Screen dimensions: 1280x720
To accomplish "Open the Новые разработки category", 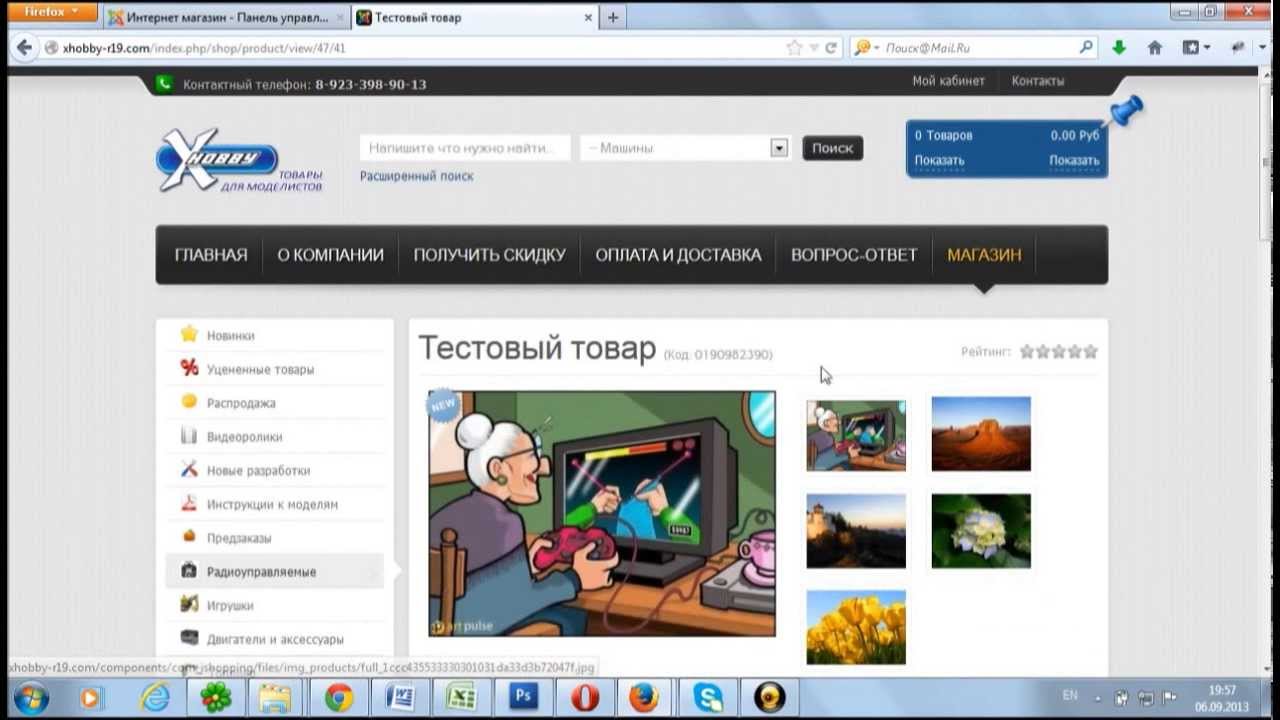I will (x=258, y=470).
